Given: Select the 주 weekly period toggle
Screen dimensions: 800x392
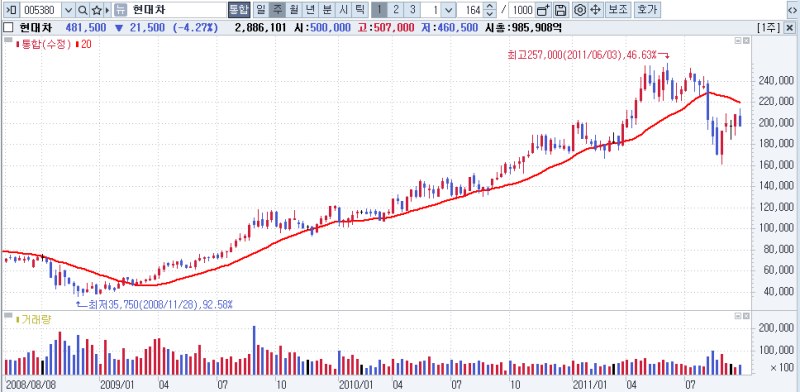Looking at the screenshot, I should (x=277, y=10).
